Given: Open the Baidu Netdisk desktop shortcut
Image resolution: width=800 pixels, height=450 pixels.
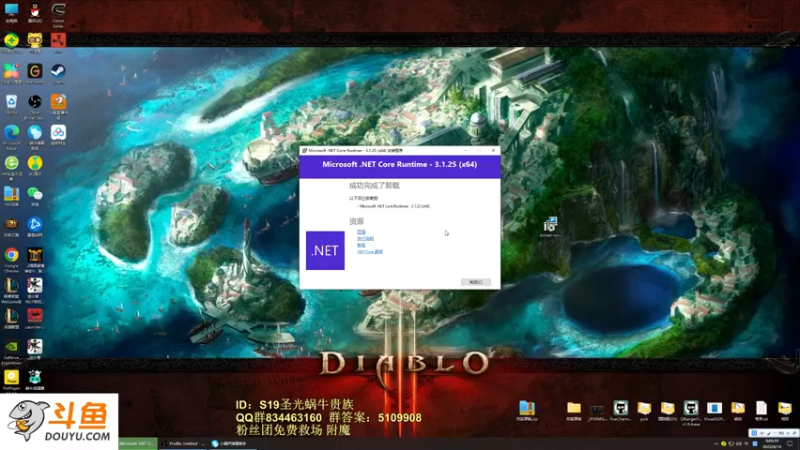Looking at the screenshot, I should click(58, 135).
